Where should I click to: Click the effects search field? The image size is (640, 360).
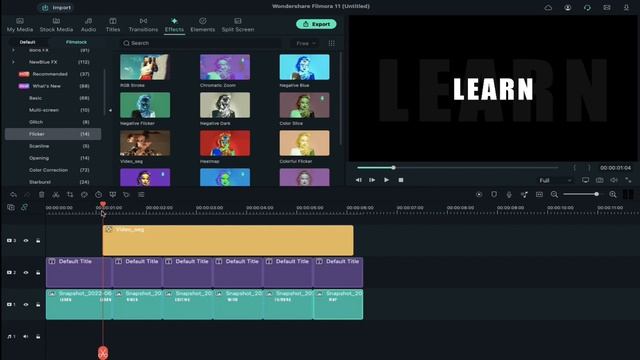point(201,43)
